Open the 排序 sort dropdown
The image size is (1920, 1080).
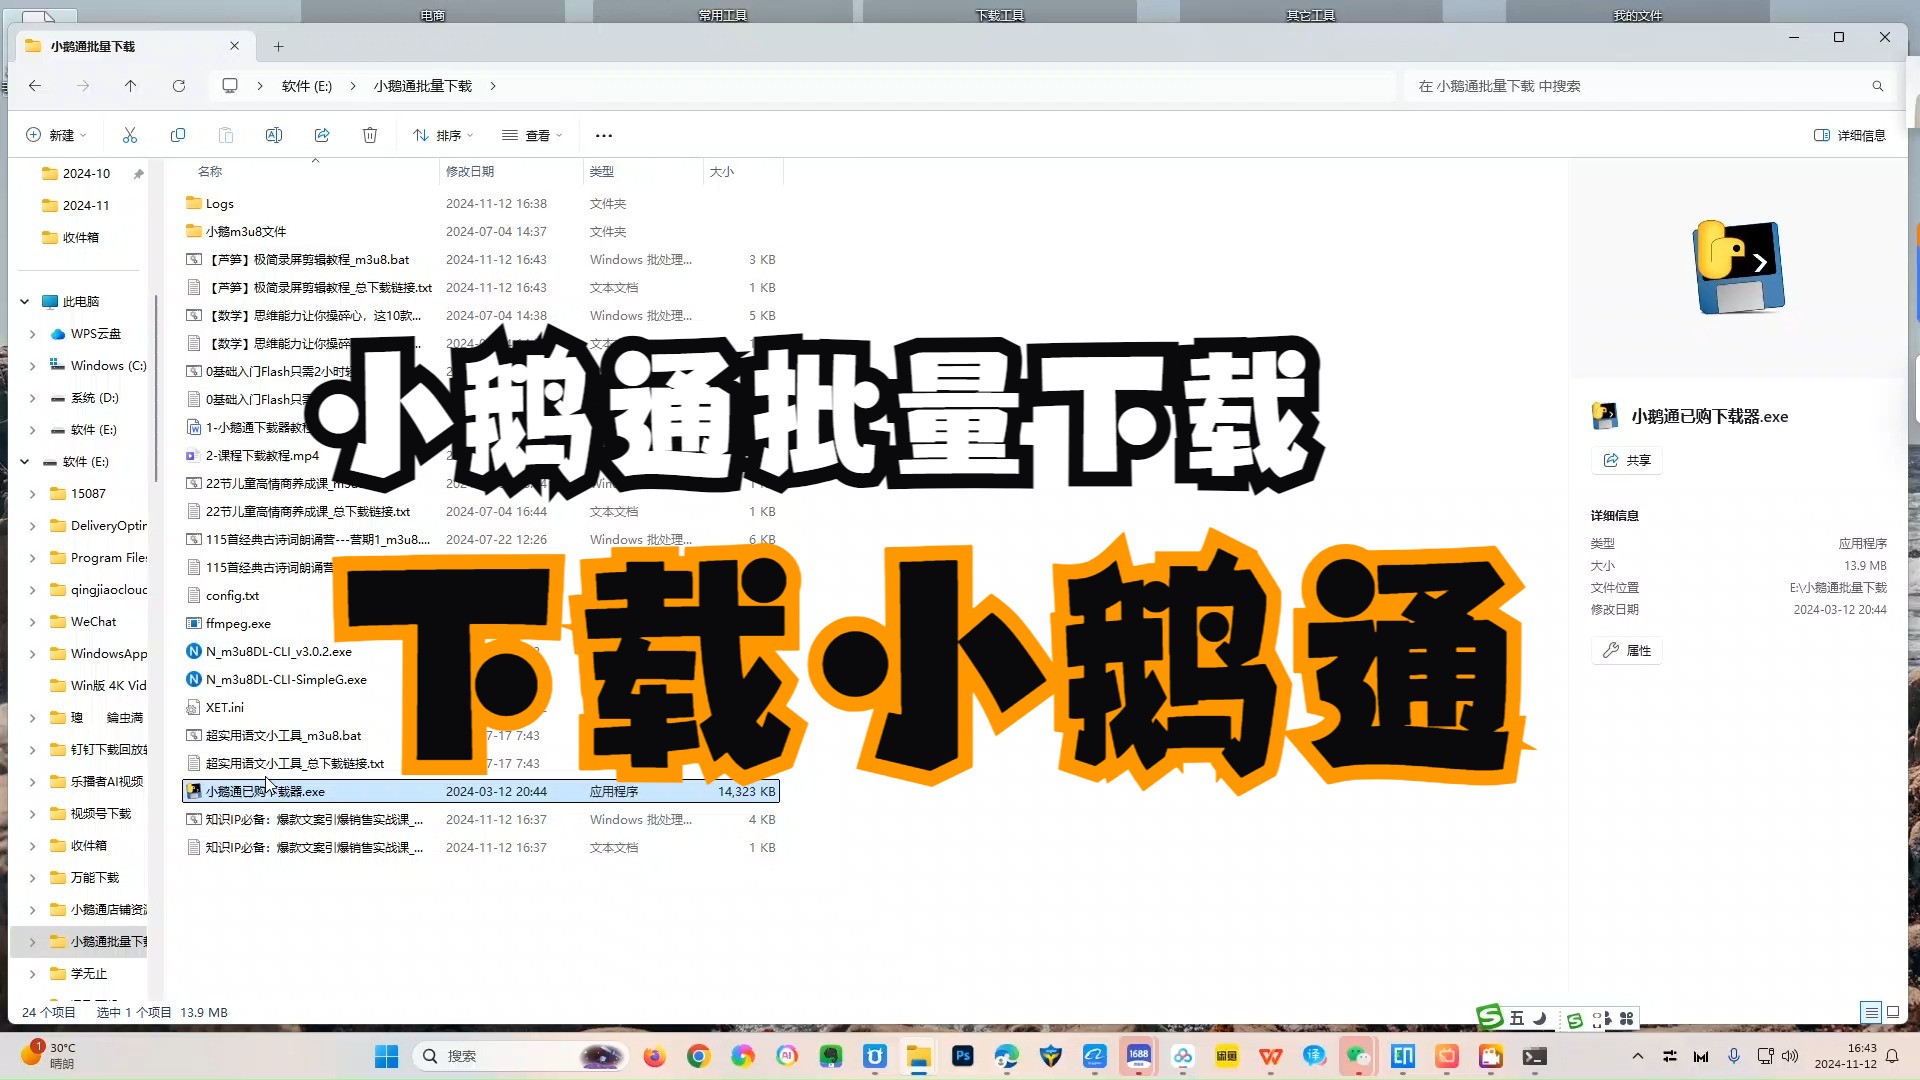(x=443, y=135)
